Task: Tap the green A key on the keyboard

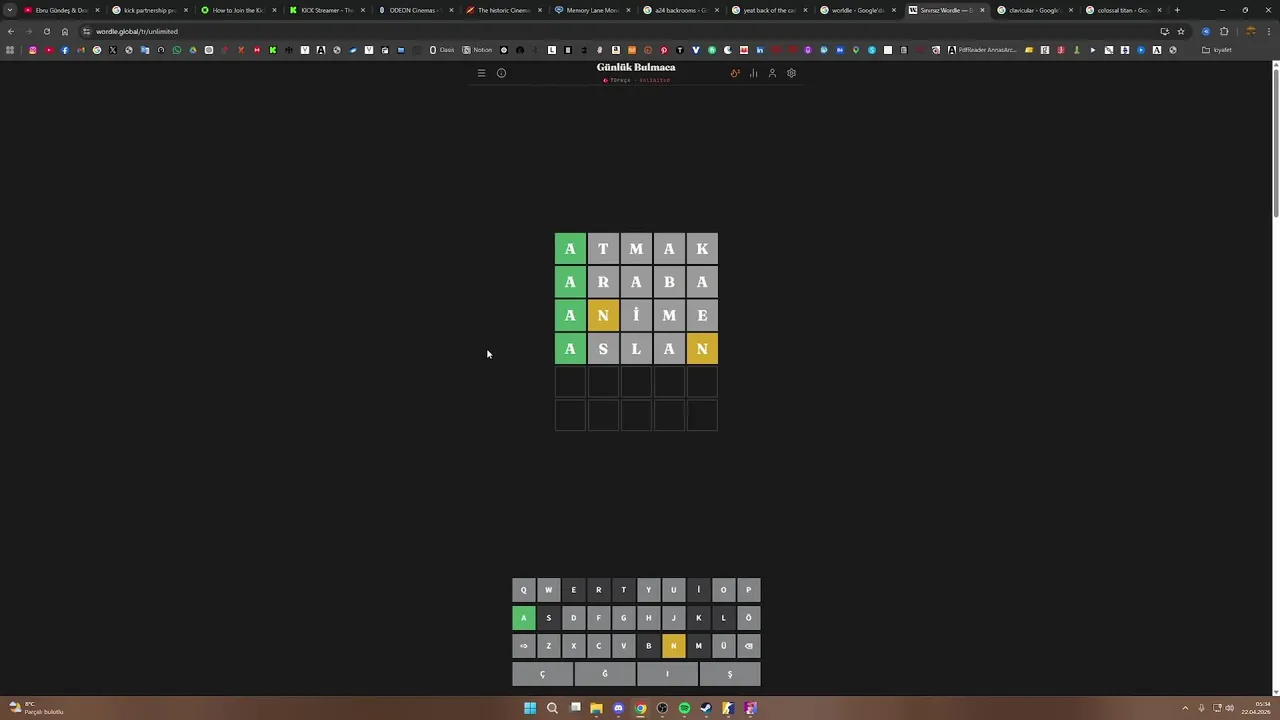Action: point(523,618)
